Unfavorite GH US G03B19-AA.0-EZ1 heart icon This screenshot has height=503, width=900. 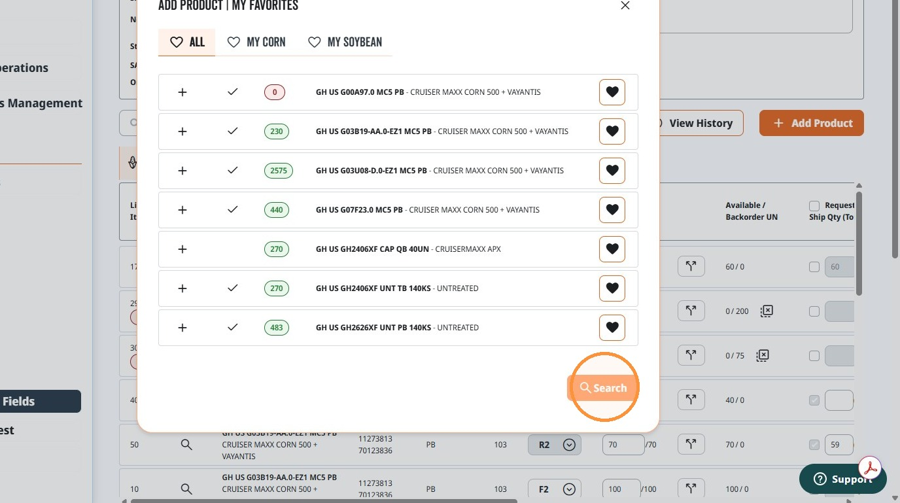[612, 131]
